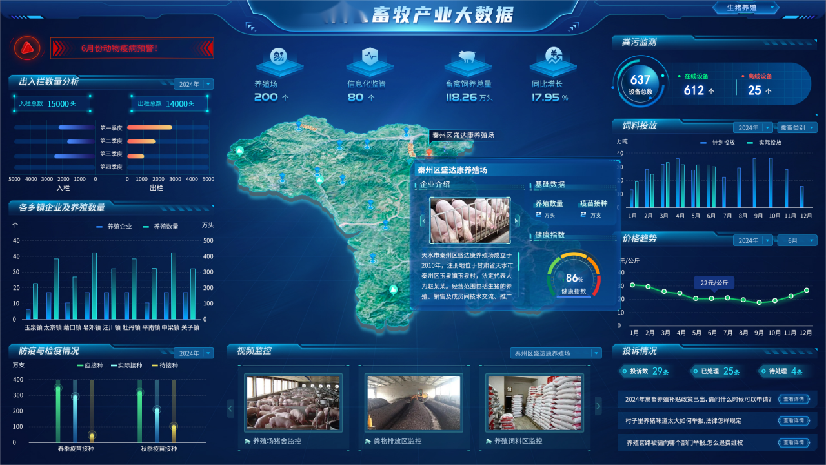826x465 pixels.
Task: Click the red disease warning triangle icon
Action: (25, 46)
